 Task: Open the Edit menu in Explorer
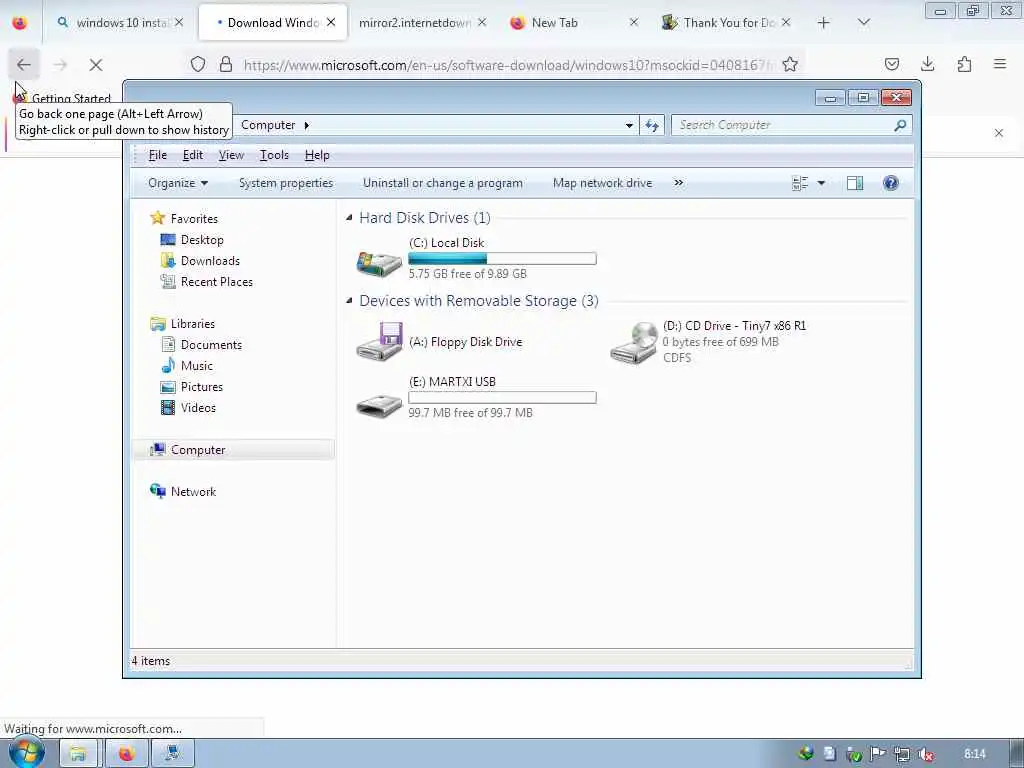[192, 155]
